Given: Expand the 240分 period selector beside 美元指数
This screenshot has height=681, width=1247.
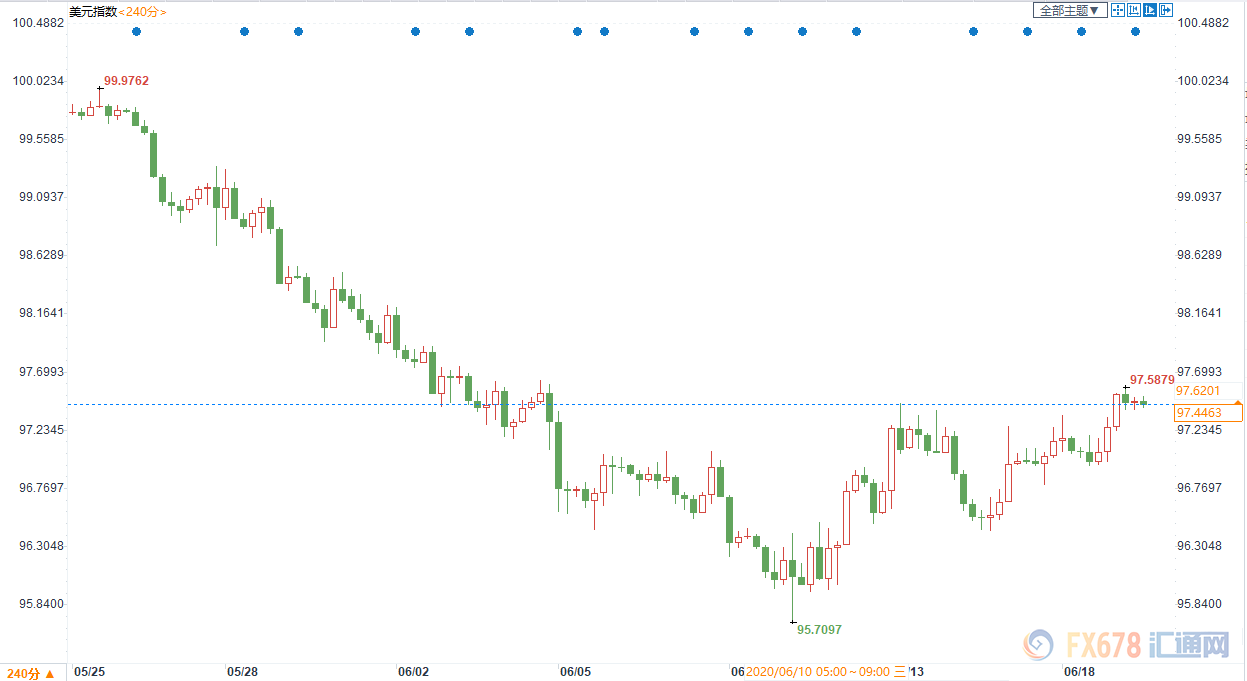Looking at the screenshot, I should 143,11.
